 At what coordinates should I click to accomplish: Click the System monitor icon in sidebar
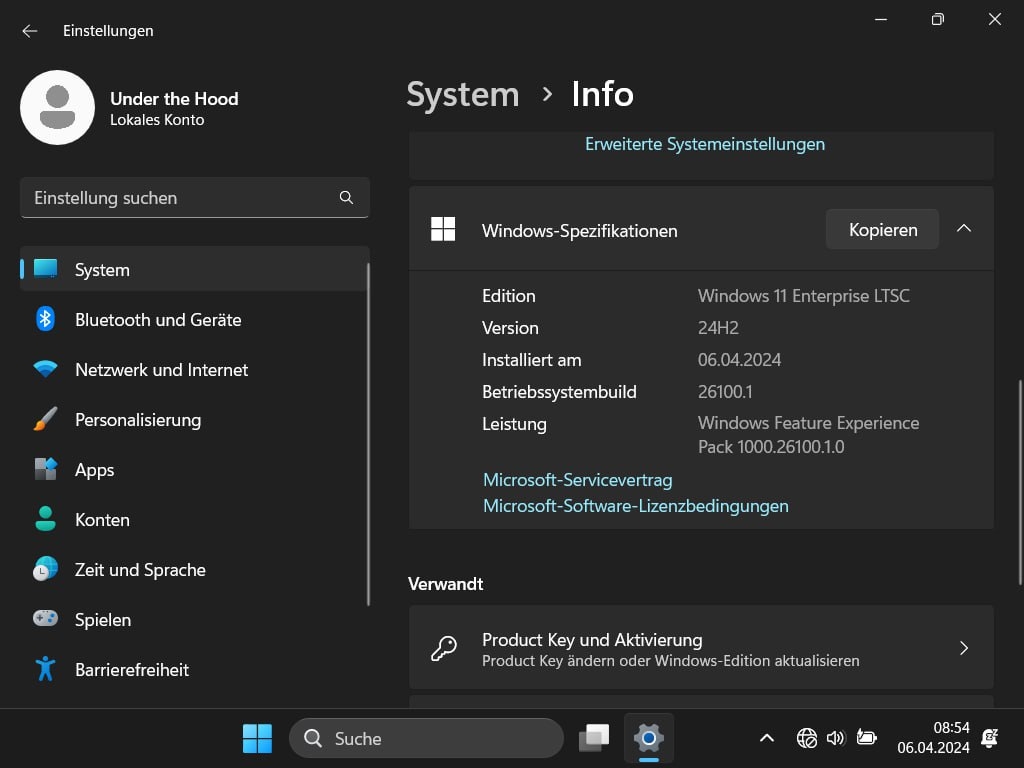click(45, 268)
